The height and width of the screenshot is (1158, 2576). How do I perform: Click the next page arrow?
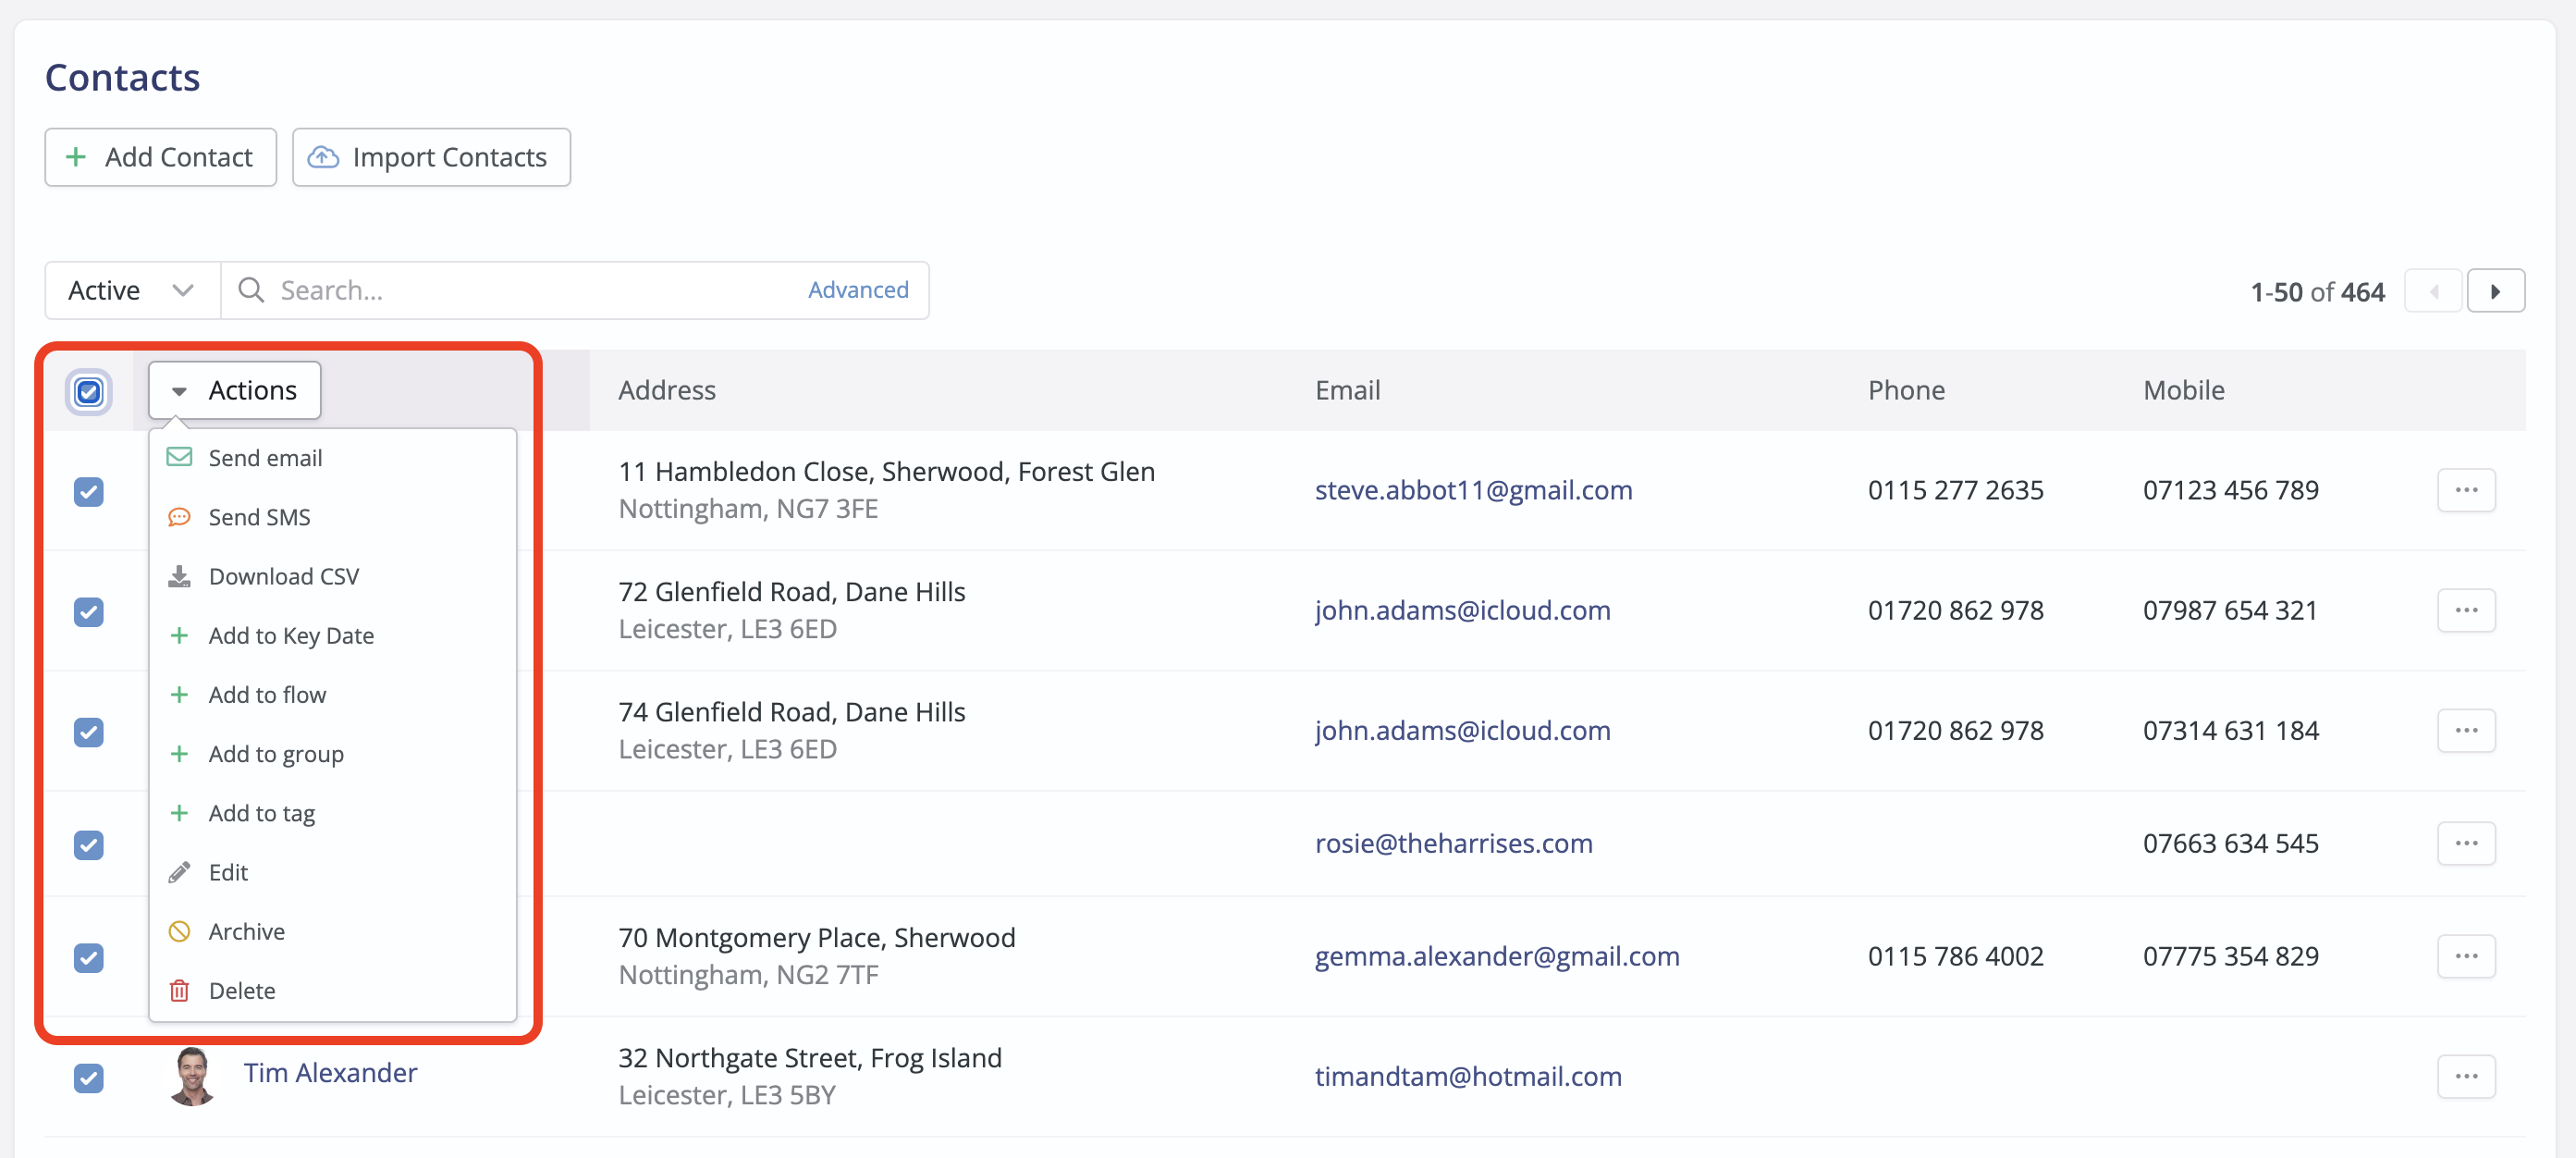point(2495,291)
